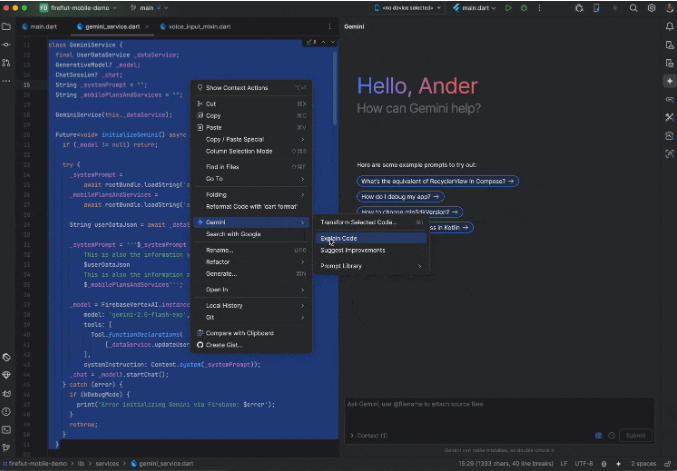The height and width of the screenshot is (471, 677).
Task: Choose Explain Code from Gemini submenu
Action: (371, 238)
